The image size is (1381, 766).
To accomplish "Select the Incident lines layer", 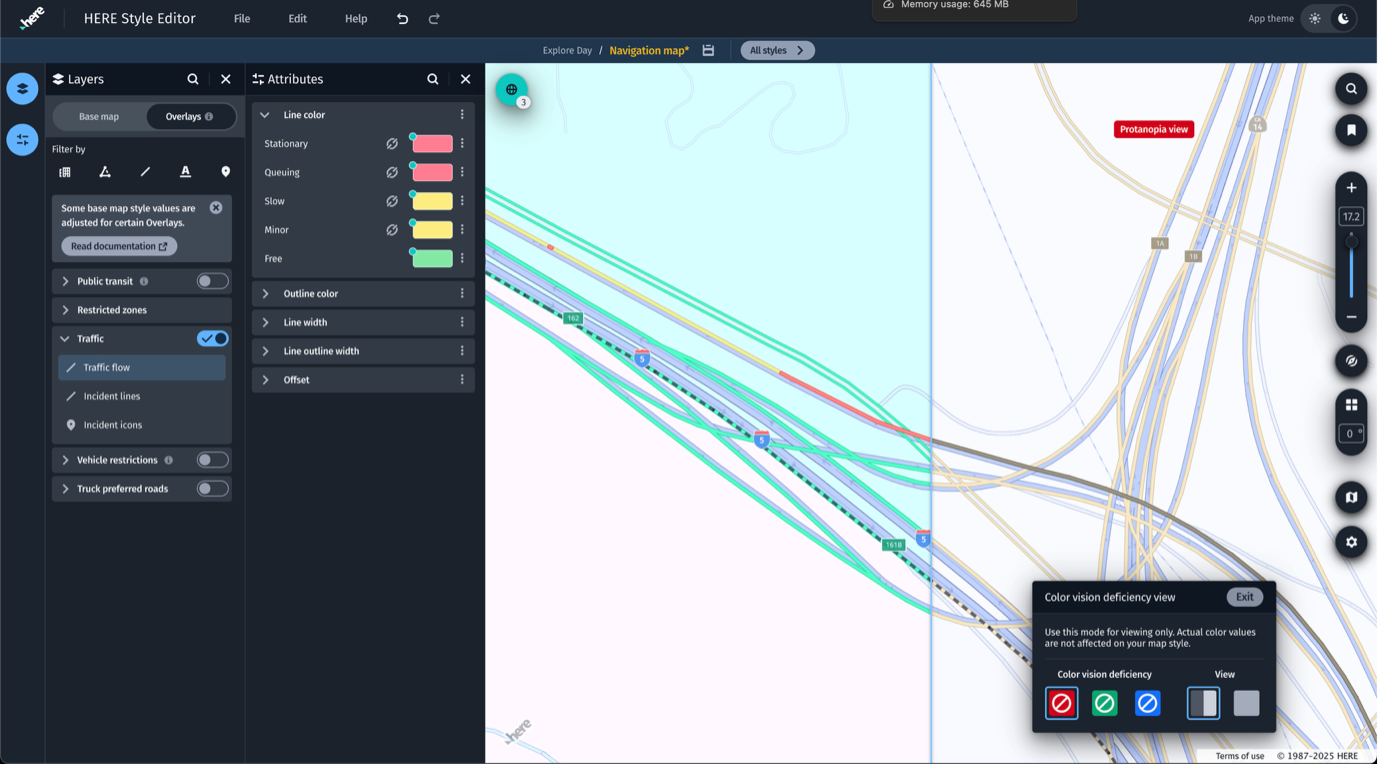I will 142,397.
